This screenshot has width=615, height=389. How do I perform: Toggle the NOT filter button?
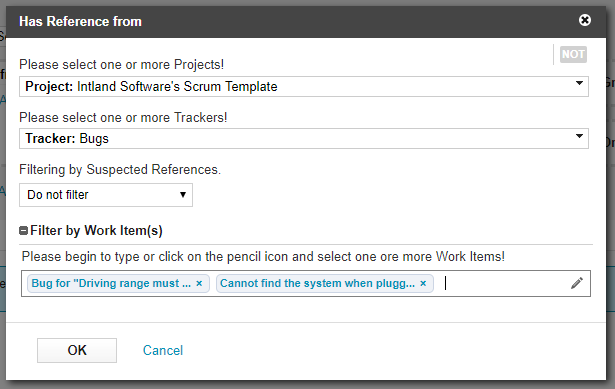tap(573, 54)
